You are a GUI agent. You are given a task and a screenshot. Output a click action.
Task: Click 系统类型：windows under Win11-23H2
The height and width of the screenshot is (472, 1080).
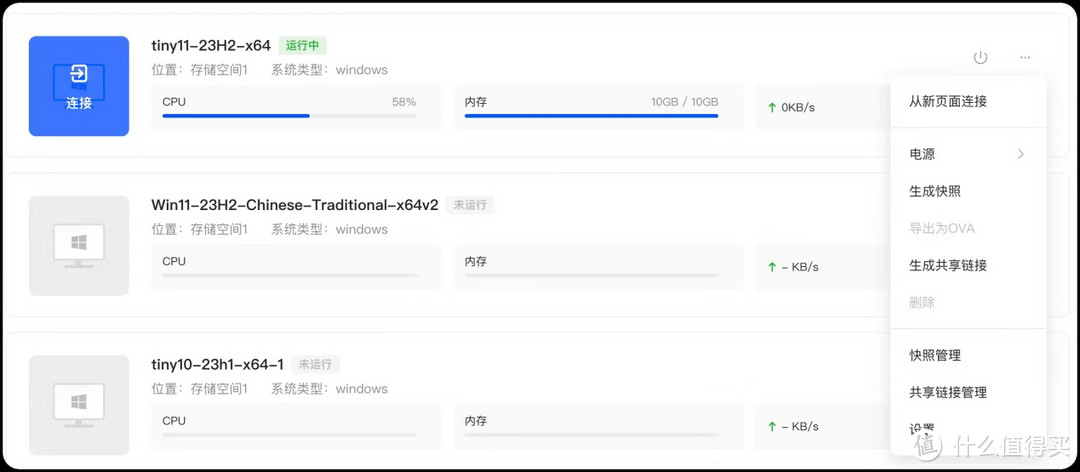coord(329,229)
